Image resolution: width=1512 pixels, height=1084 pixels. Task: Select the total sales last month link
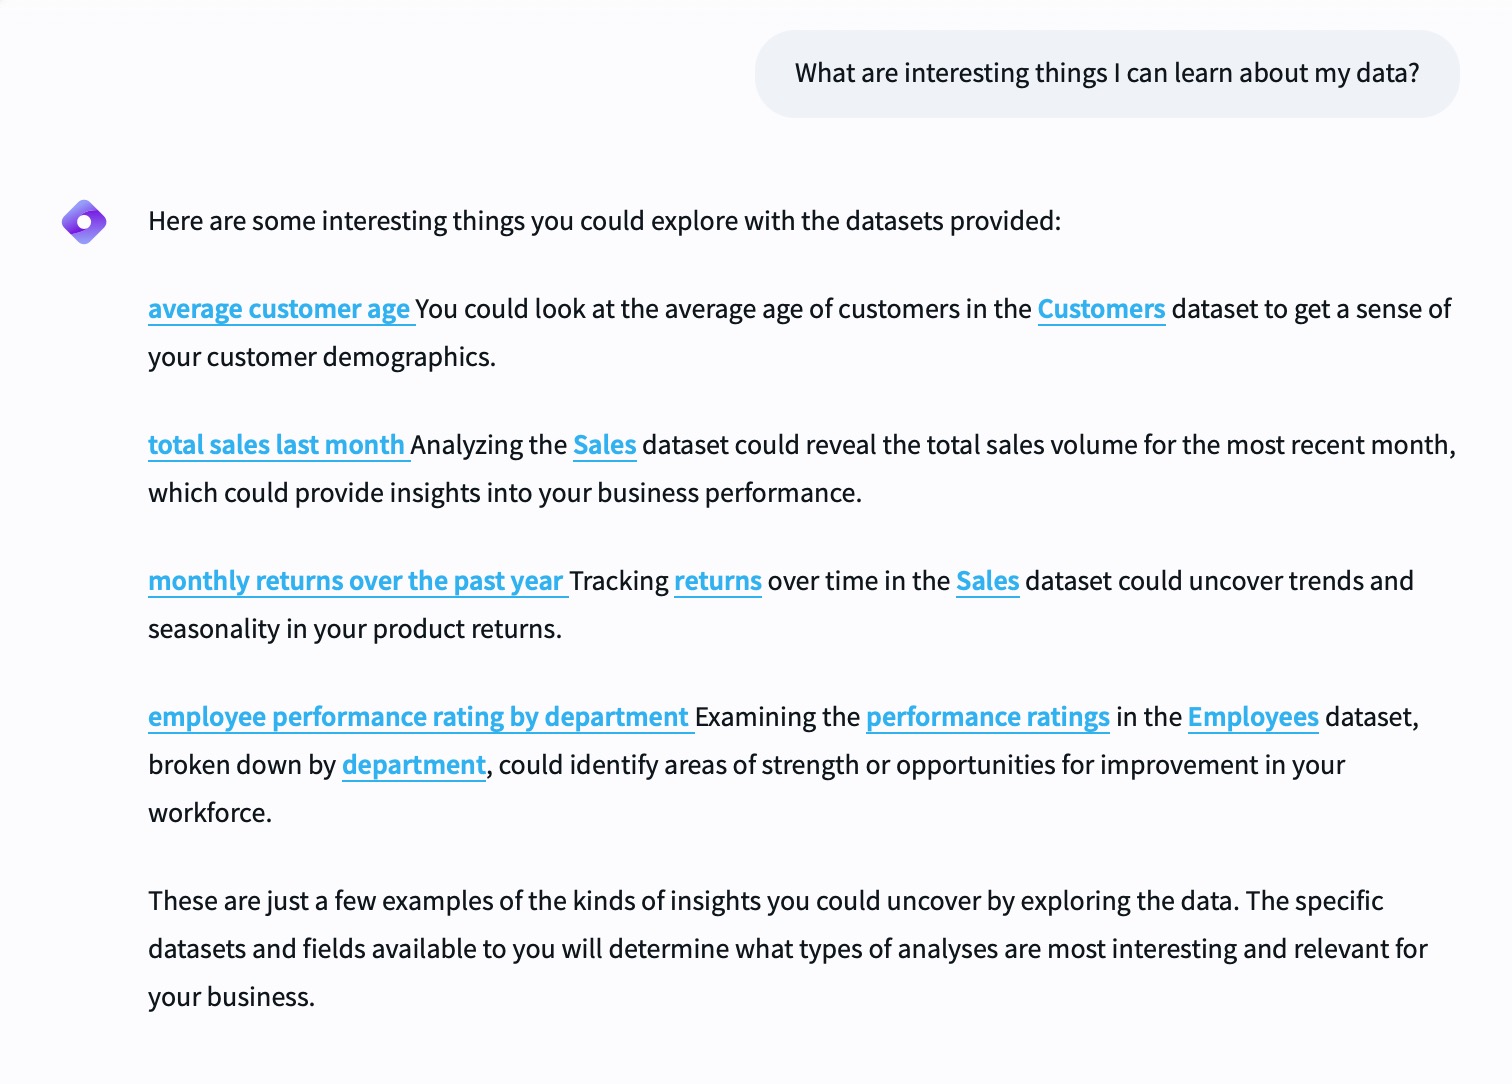click(278, 445)
